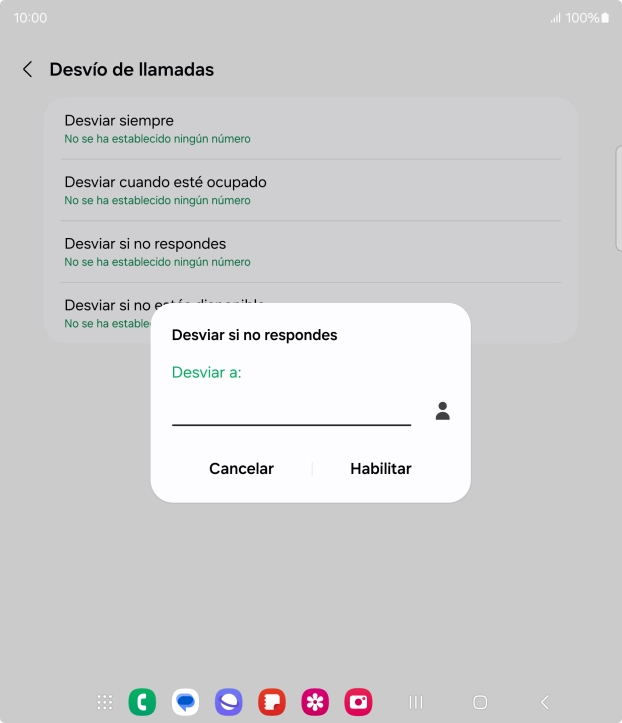Focus the Desviar a number field
The width and height of the screenshot is (622, 723).
coord(291,411)
